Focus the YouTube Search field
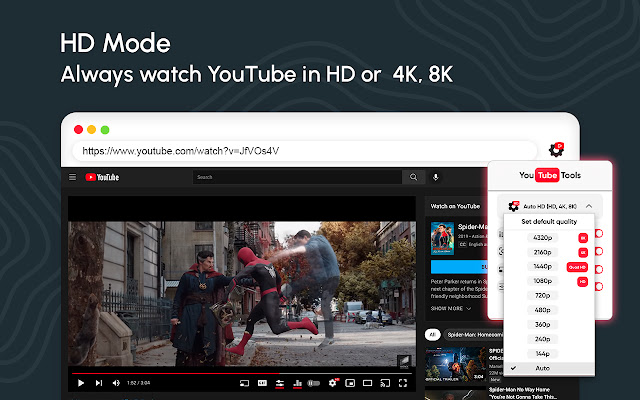Viewport: 640px width, 400px height. tap(297, 177)
